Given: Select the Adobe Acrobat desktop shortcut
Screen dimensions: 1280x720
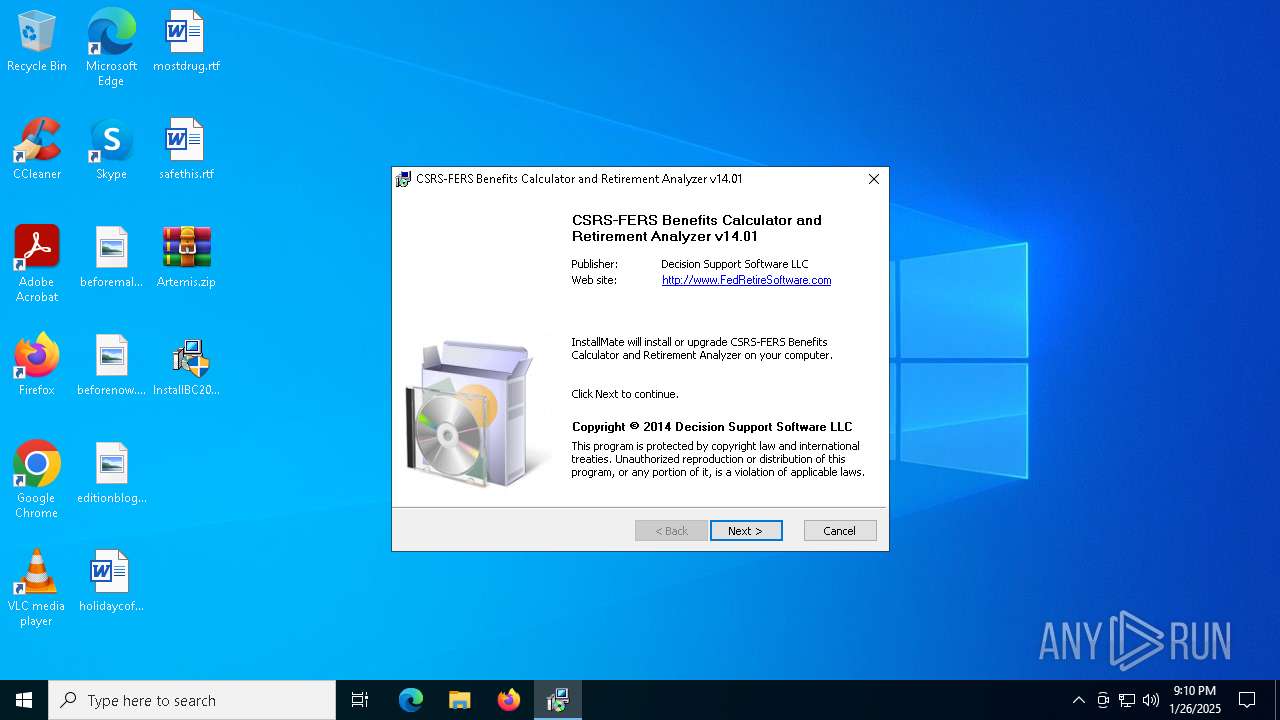Looking at the screenshot, I should click(37, 264).
